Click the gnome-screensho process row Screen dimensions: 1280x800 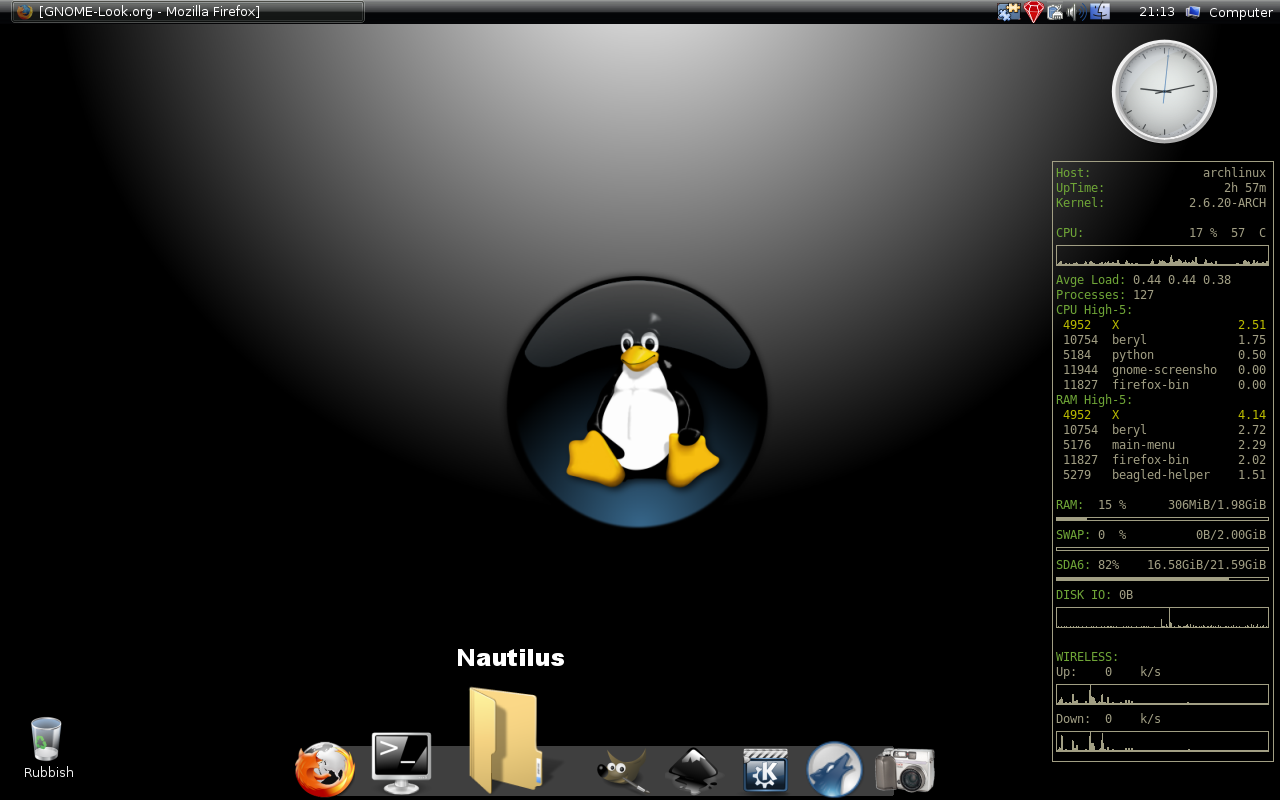point(1164,370)
